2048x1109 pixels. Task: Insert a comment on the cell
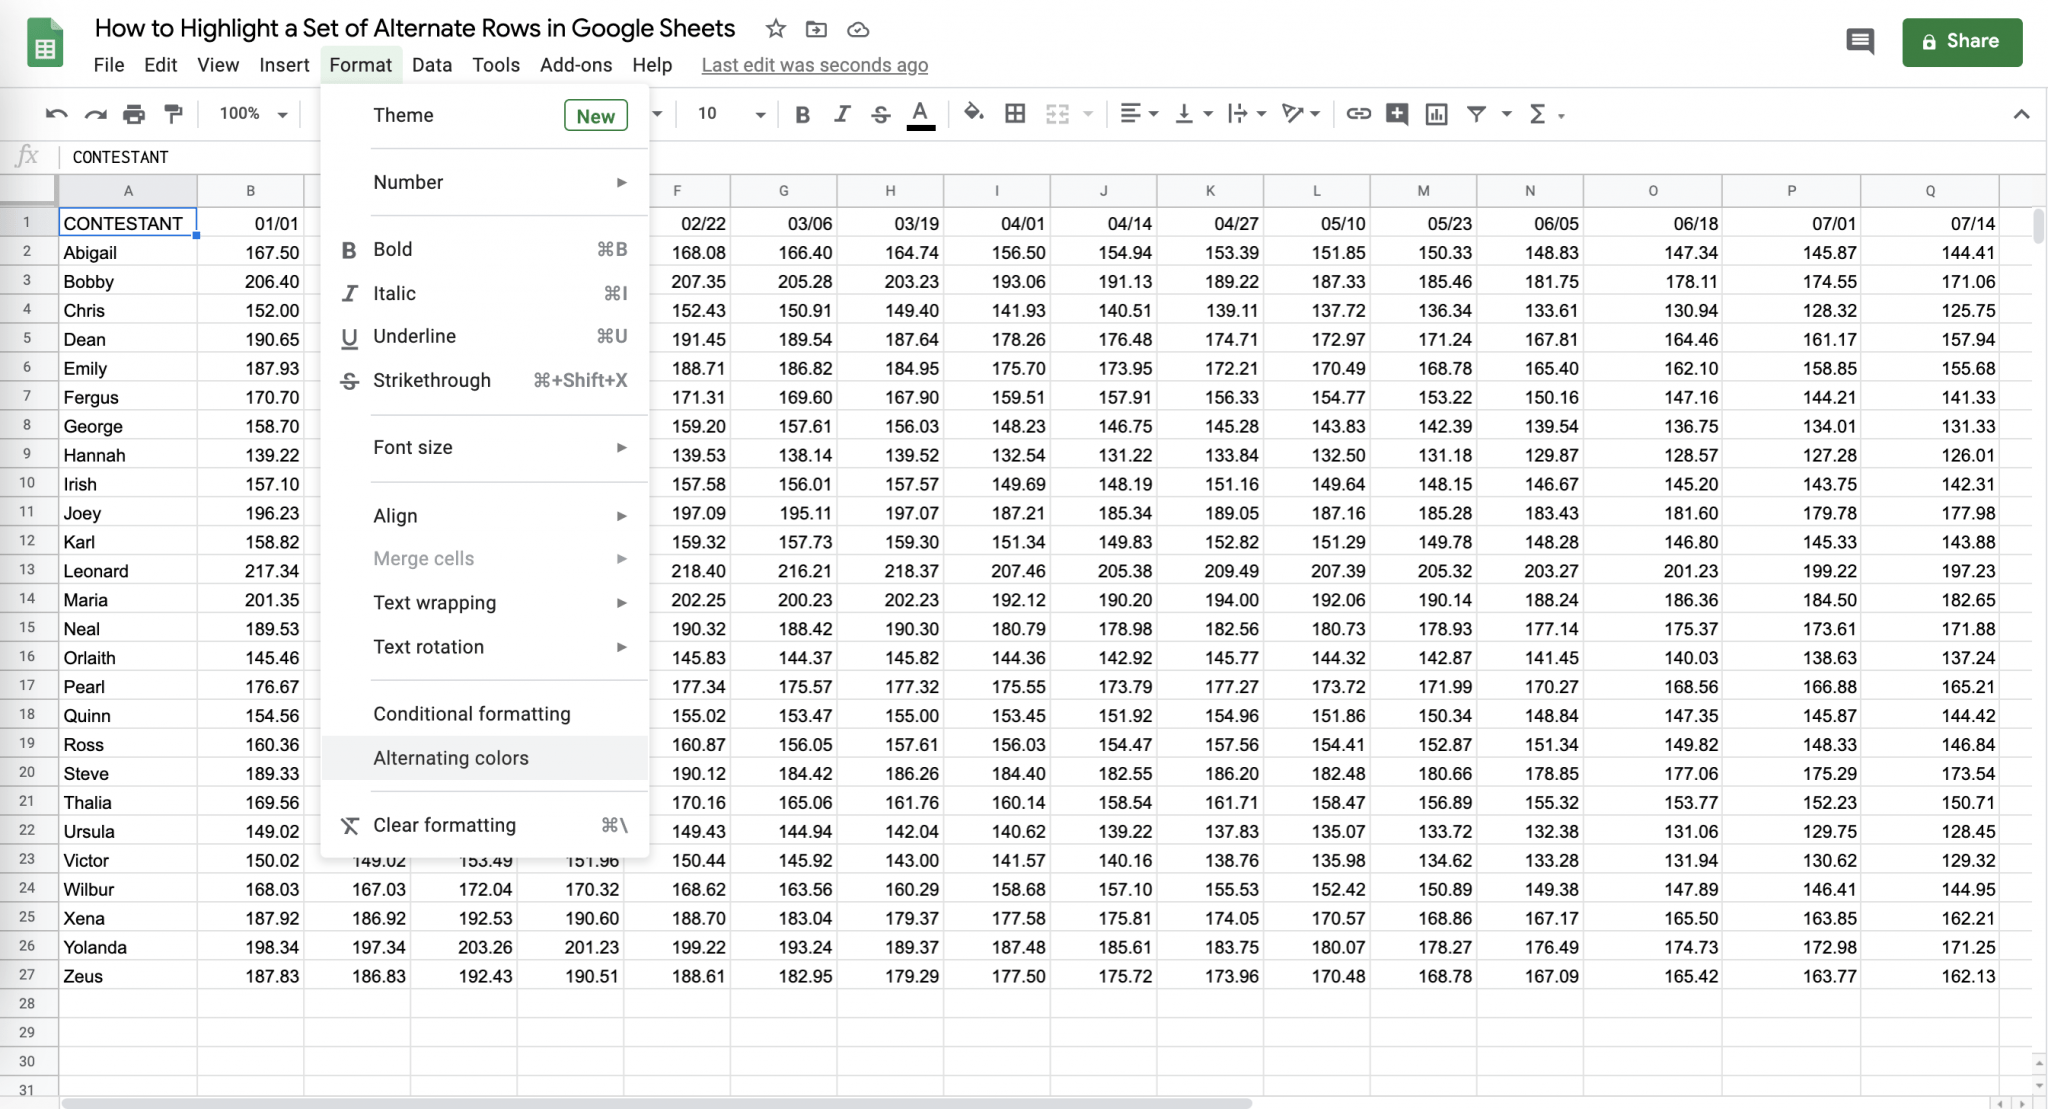pyautogui.click(x=1397, y=113)
